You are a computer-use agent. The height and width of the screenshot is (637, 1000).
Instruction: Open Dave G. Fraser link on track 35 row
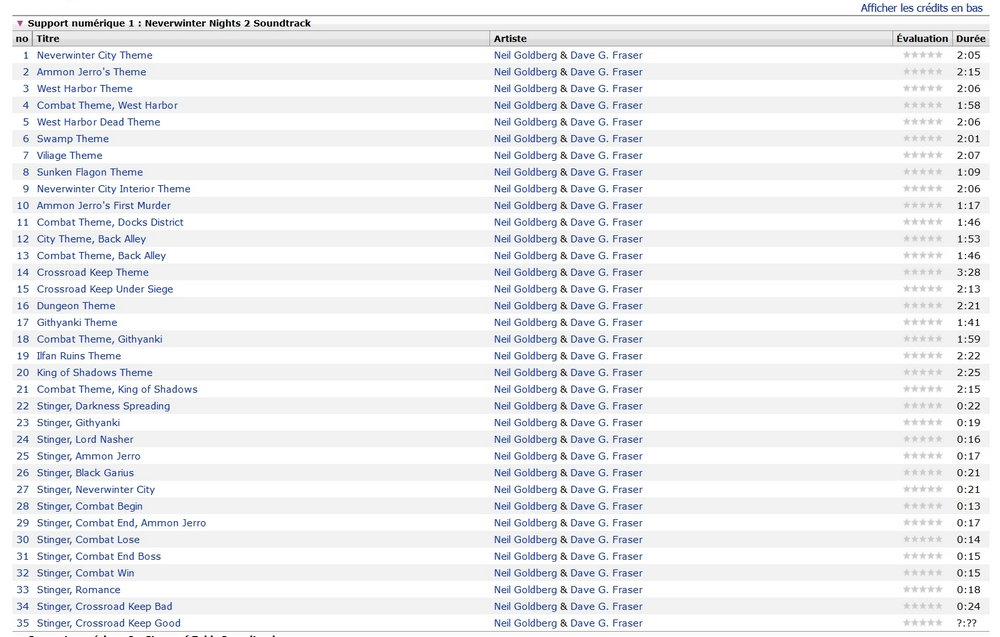[607, 623]
